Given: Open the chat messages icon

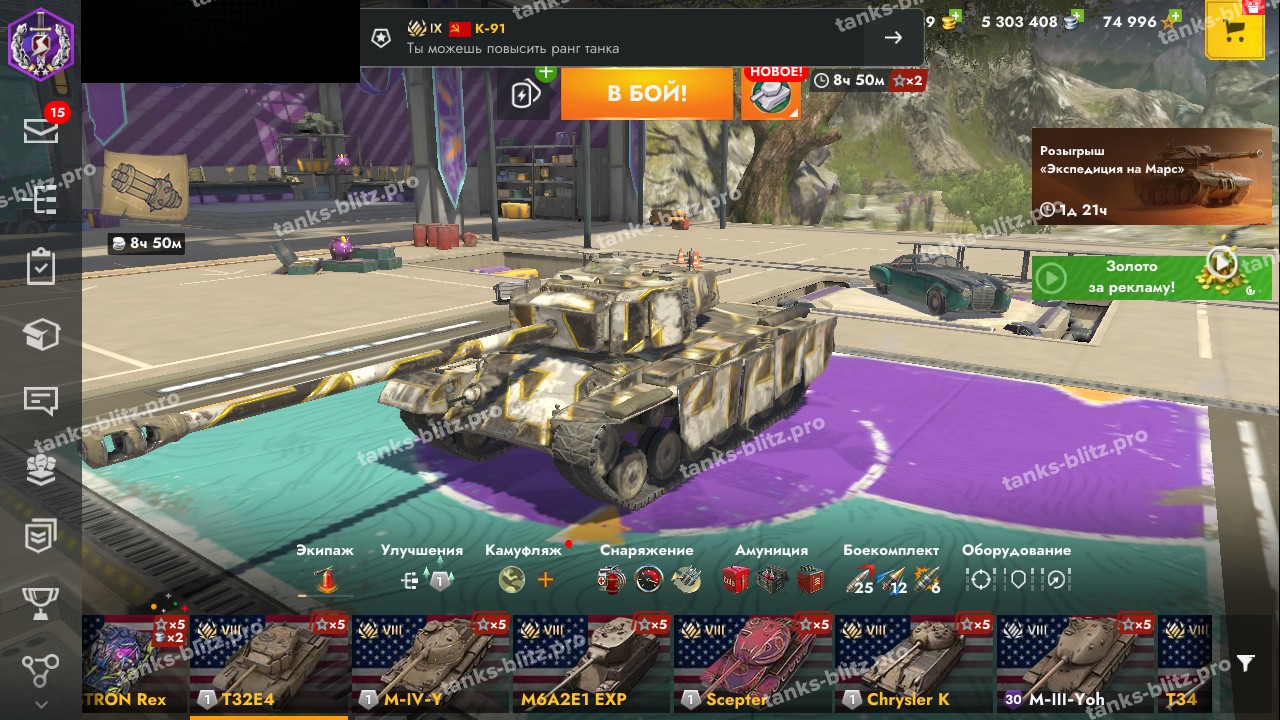Looking at the screenshot, I should tap(41, 401).
